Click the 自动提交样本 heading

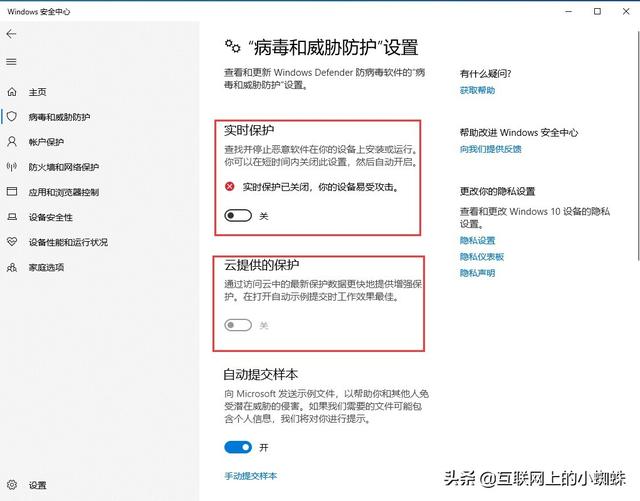point(260,374)
